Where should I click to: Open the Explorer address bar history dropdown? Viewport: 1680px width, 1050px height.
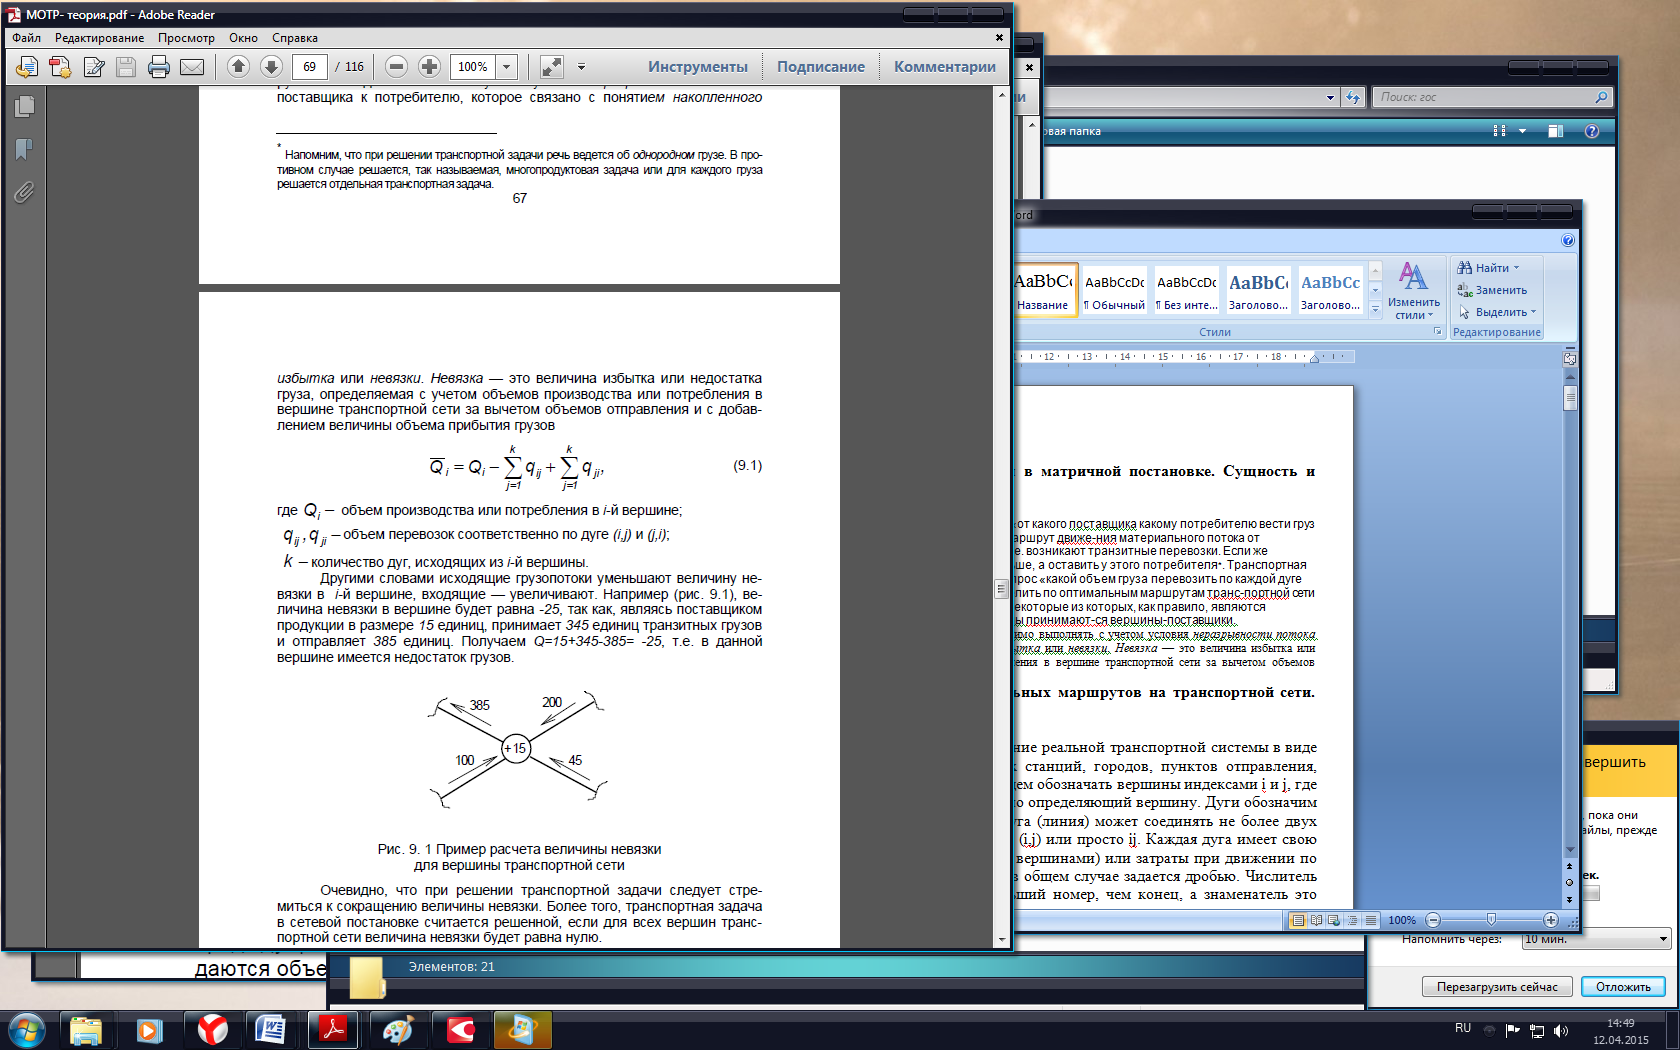1330,97
